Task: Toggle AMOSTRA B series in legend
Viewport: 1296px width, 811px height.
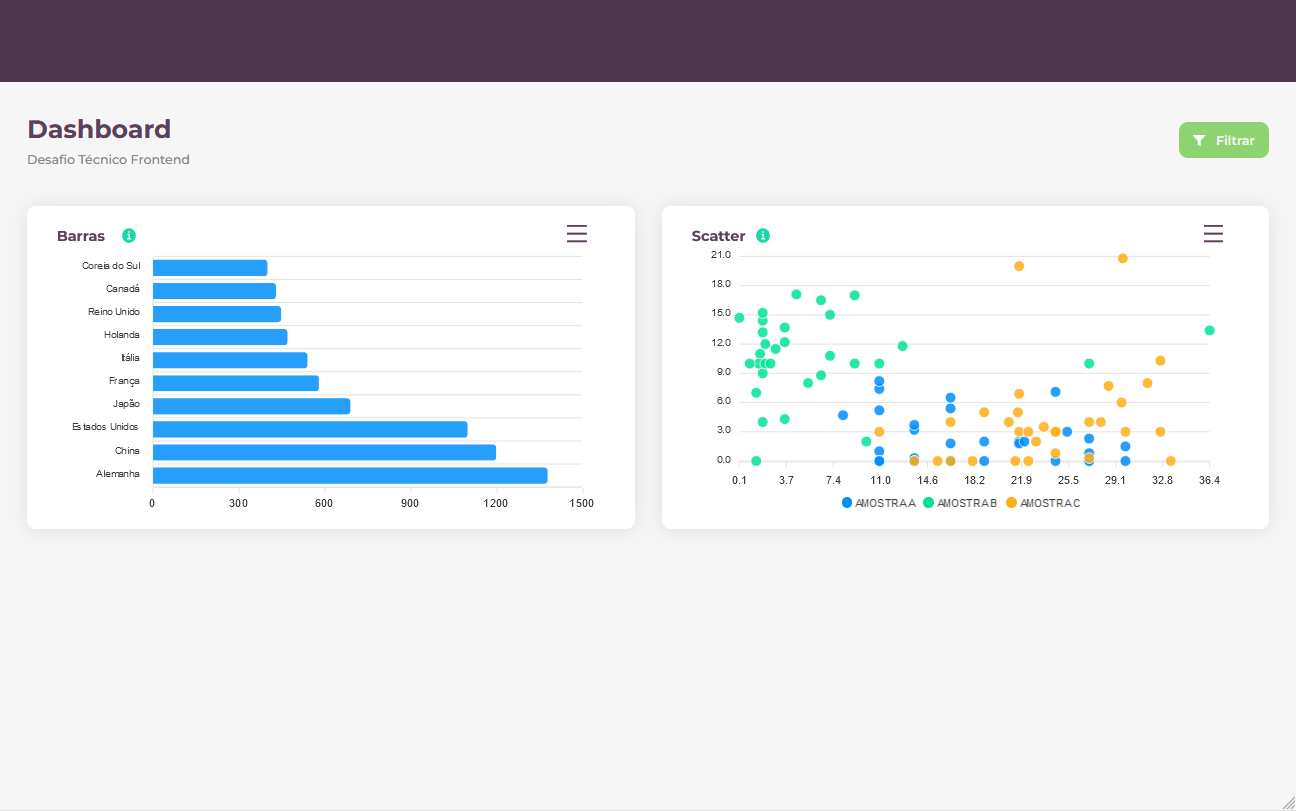Action: (960, 503)
